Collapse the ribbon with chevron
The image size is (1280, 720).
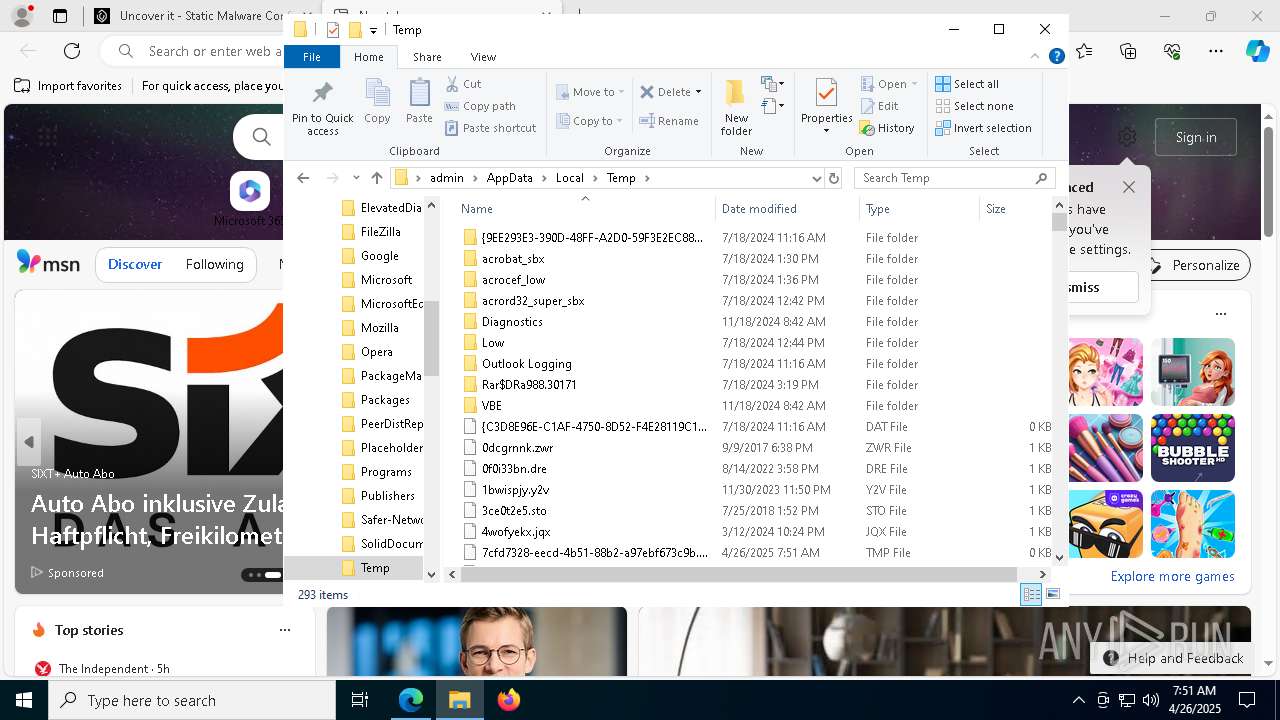(x=1036, y=57)
